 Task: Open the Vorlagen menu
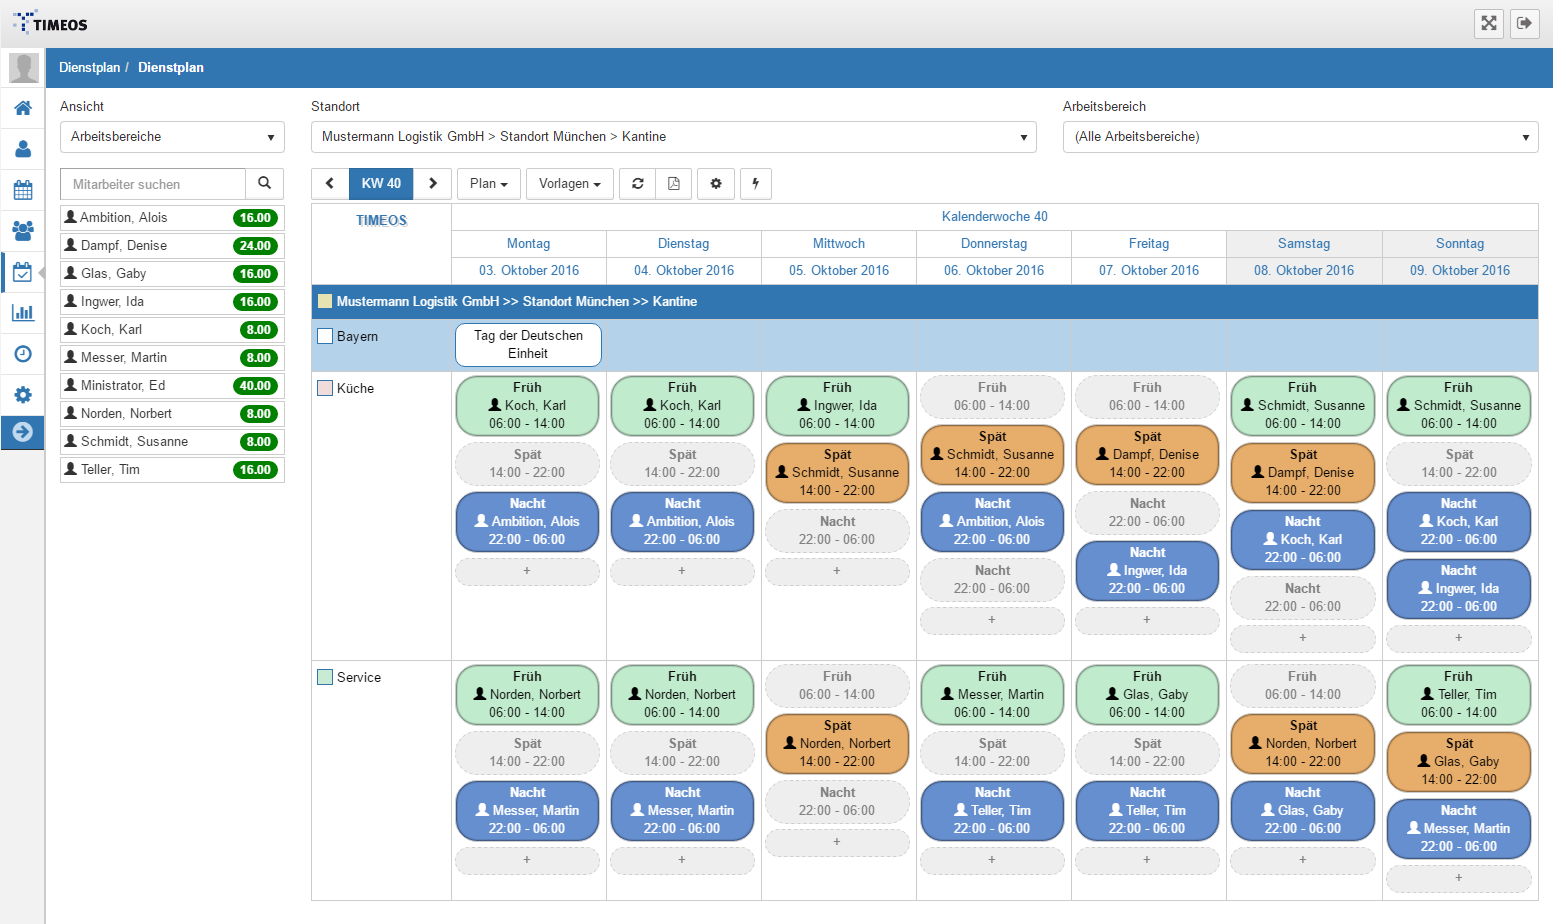pos(570,184)
